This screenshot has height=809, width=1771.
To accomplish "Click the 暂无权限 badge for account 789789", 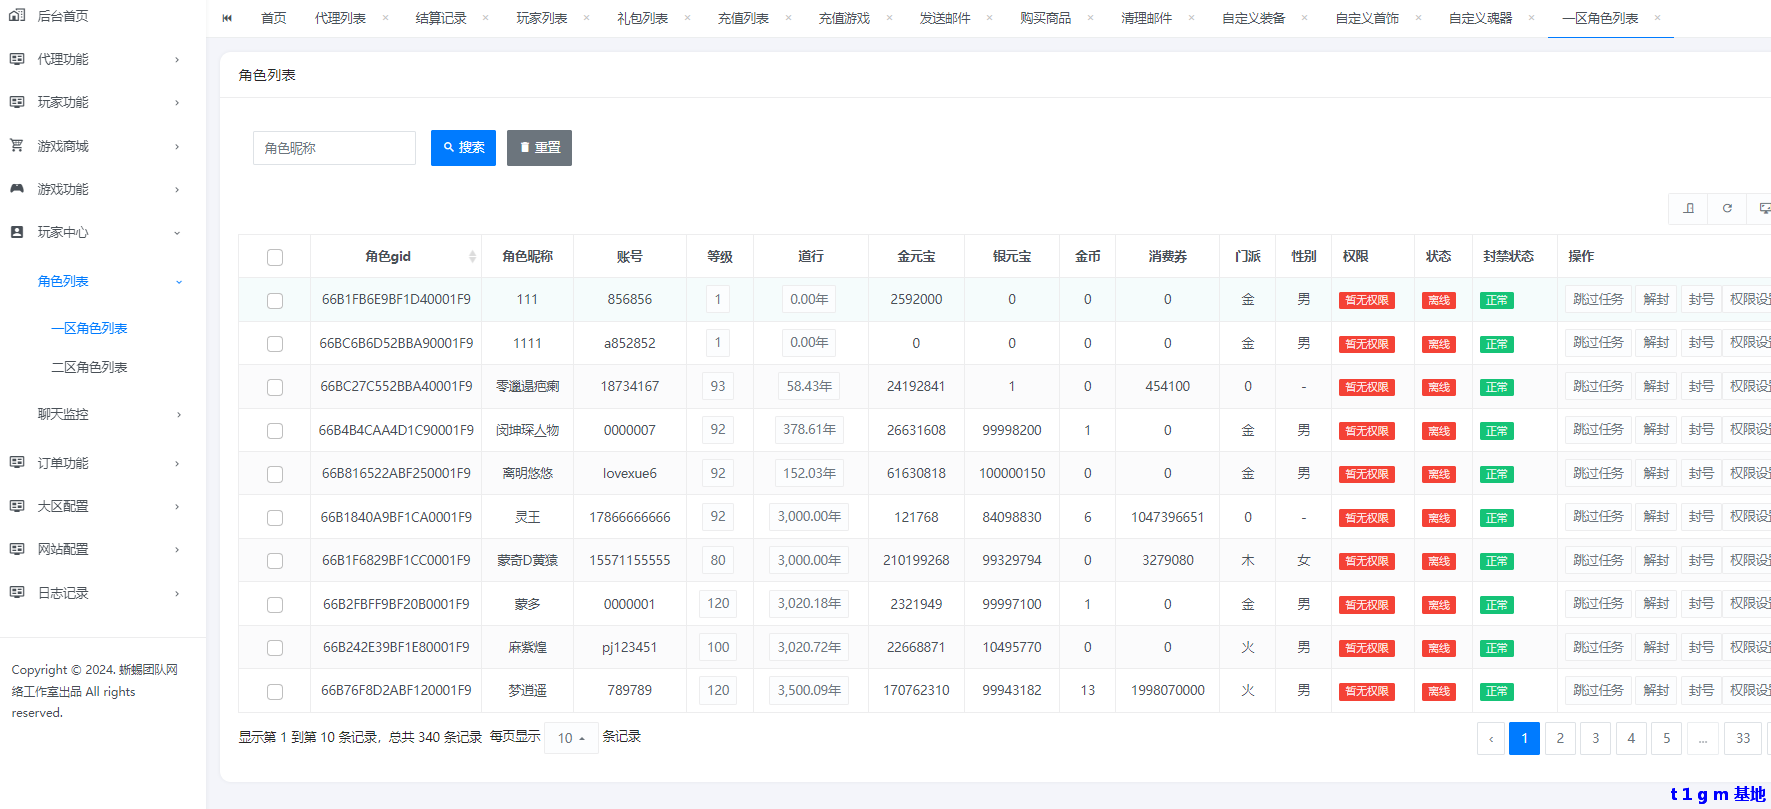I will (1366, 691).
